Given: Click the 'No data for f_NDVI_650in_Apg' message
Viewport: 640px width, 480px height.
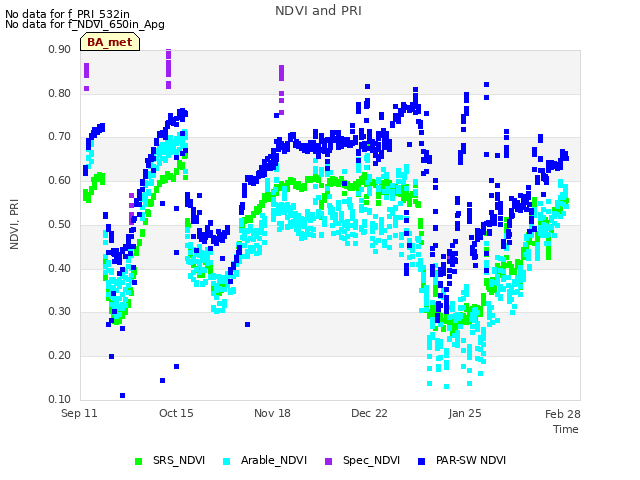Looking at the screenshot, I should tap(85, 24).
